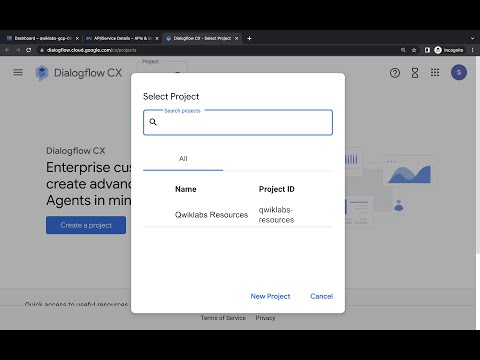Viewport: 480px width, 360px height.
Task: Click the browser zoom magnifier icon
Action: point(403,50)
